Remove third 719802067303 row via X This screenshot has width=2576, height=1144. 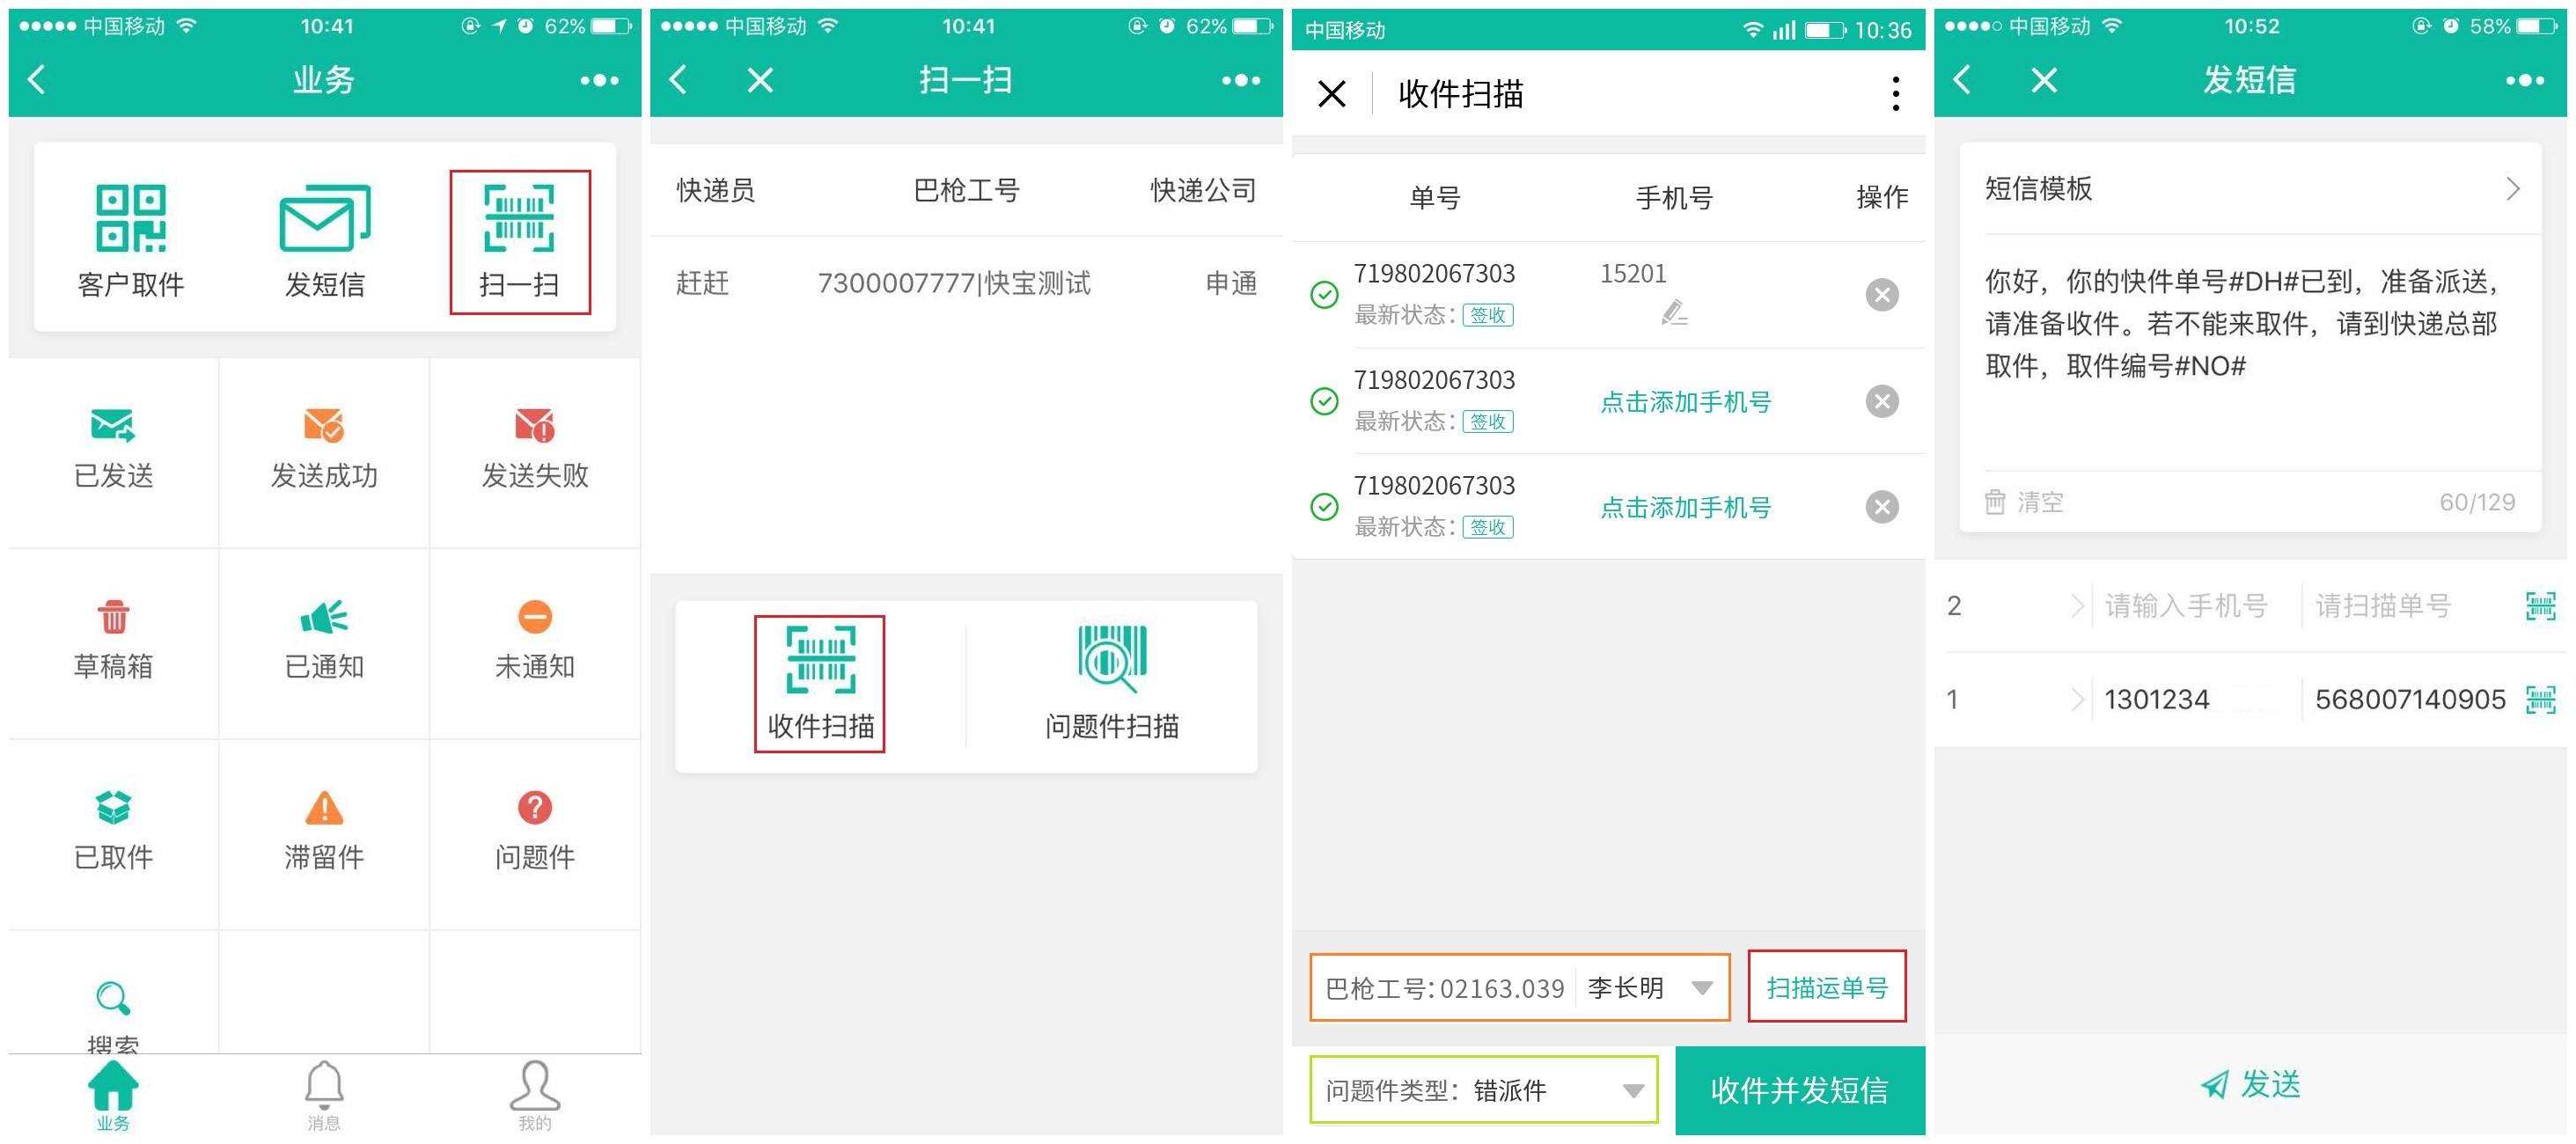pos(1881,507)
